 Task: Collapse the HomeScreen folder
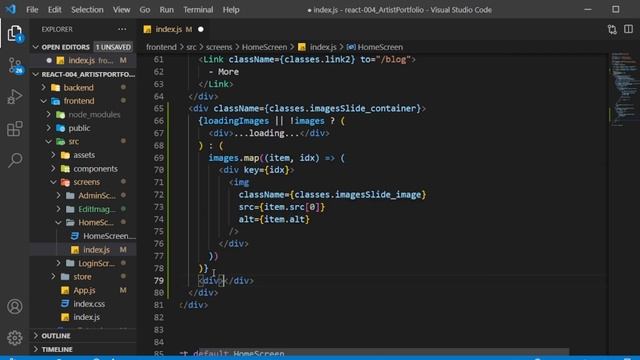(58, 222)
